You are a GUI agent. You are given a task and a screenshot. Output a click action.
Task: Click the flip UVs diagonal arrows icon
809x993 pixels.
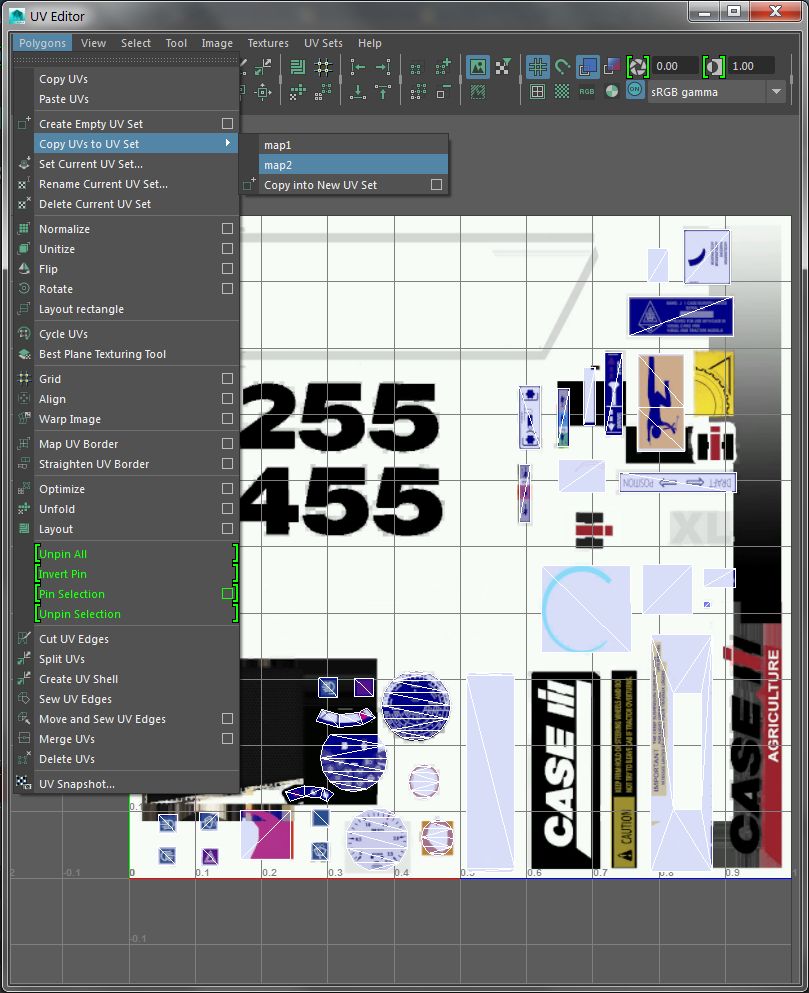[263, 66]
